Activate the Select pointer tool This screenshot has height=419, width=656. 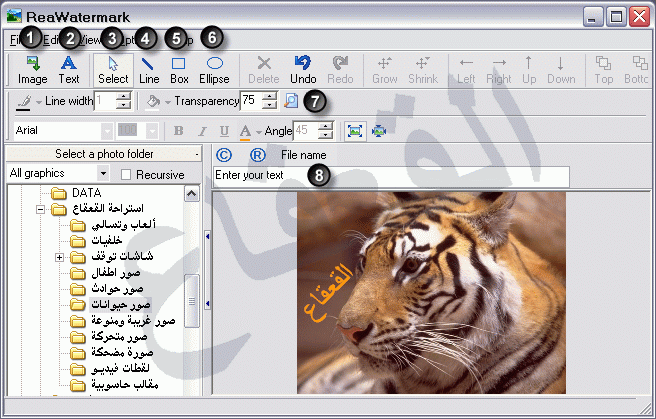tap(113, 70)
